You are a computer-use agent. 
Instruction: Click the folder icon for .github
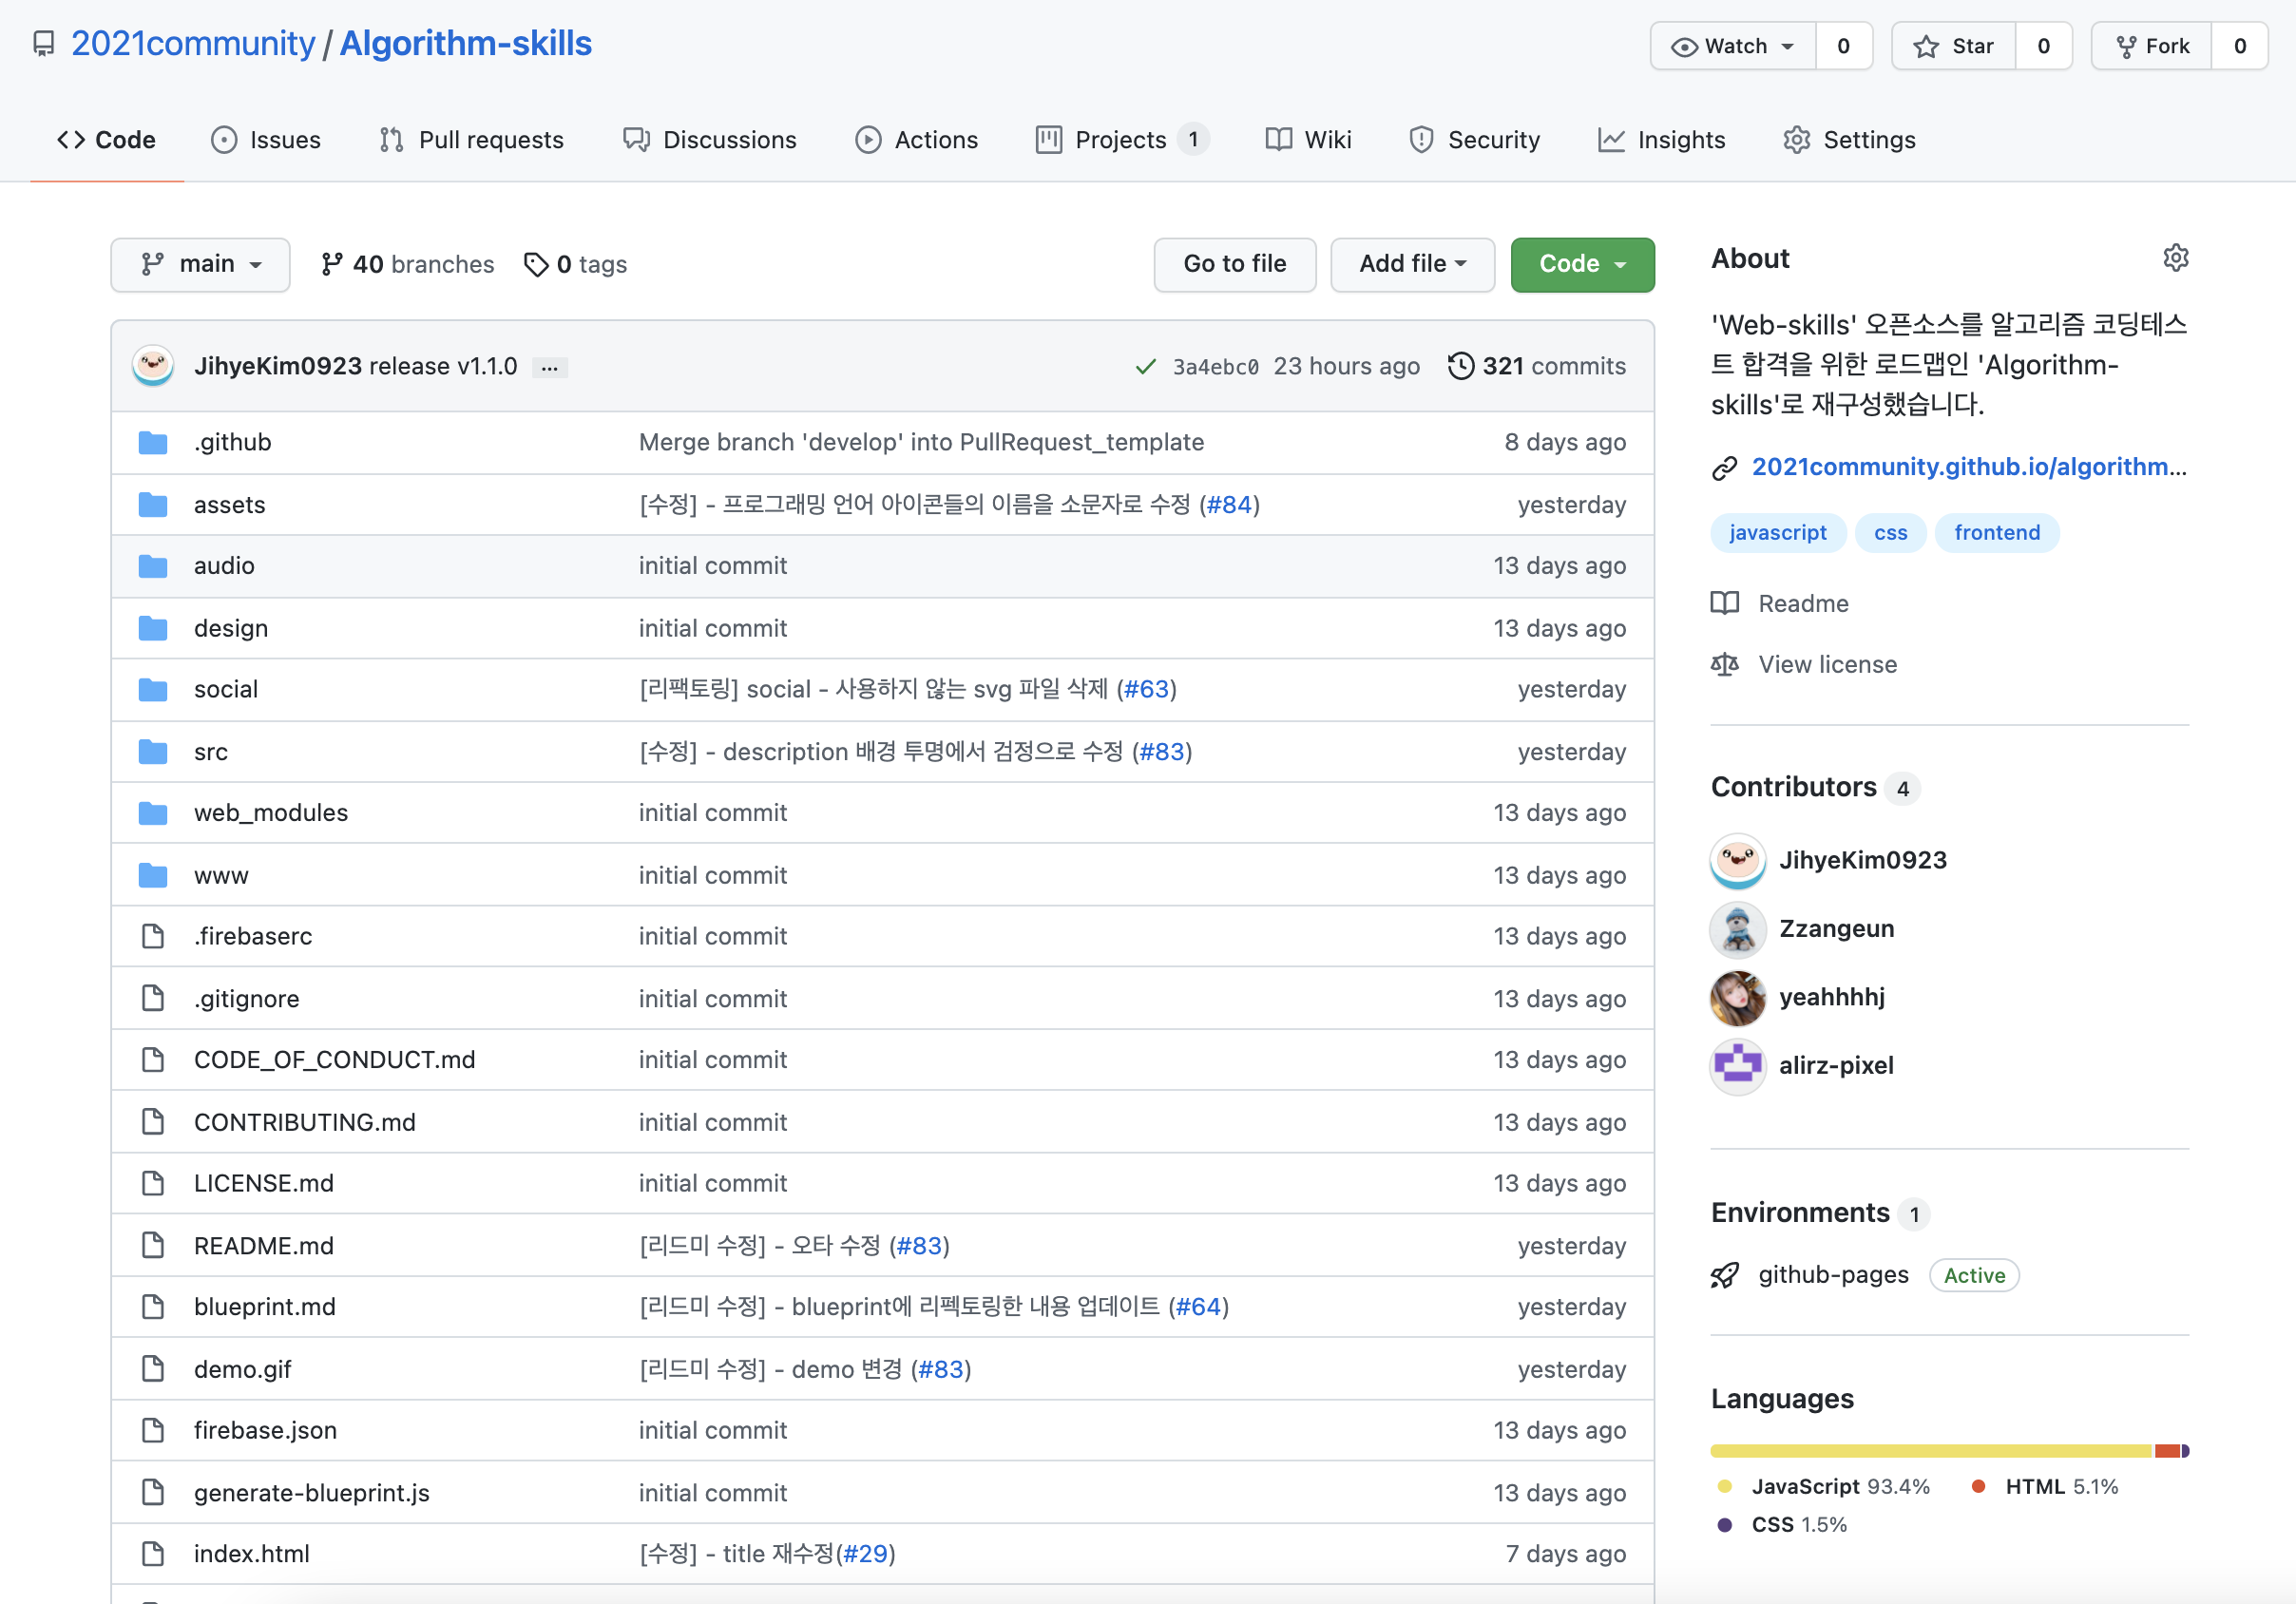click(x=153, y=442)
